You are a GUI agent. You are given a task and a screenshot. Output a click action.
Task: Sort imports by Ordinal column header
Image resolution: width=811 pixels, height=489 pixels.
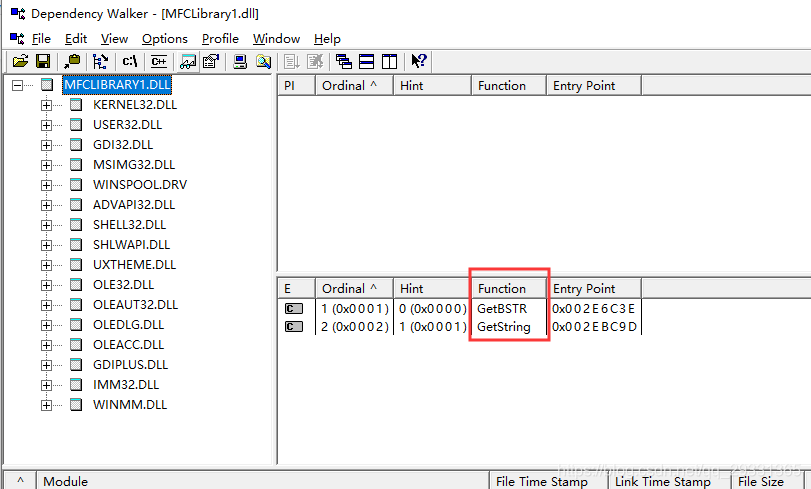354,86
